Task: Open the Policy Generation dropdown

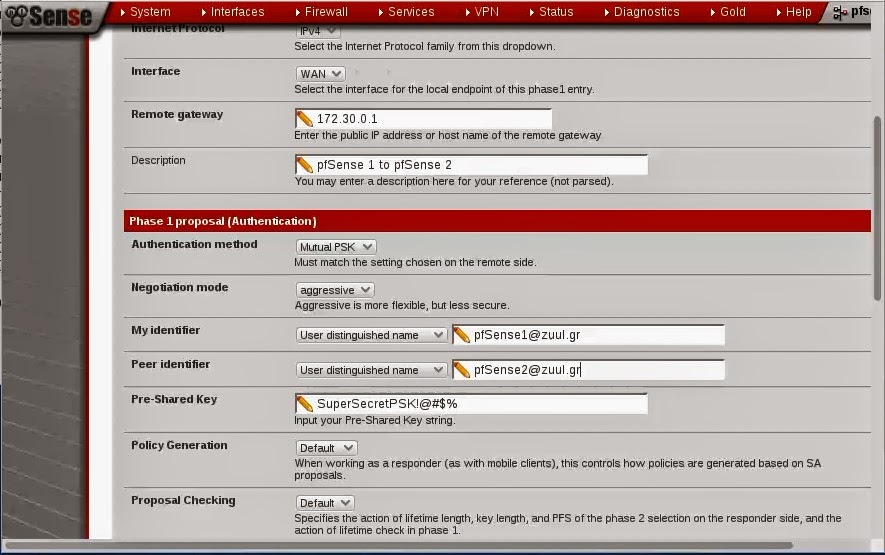Action: tap(326, 448)
